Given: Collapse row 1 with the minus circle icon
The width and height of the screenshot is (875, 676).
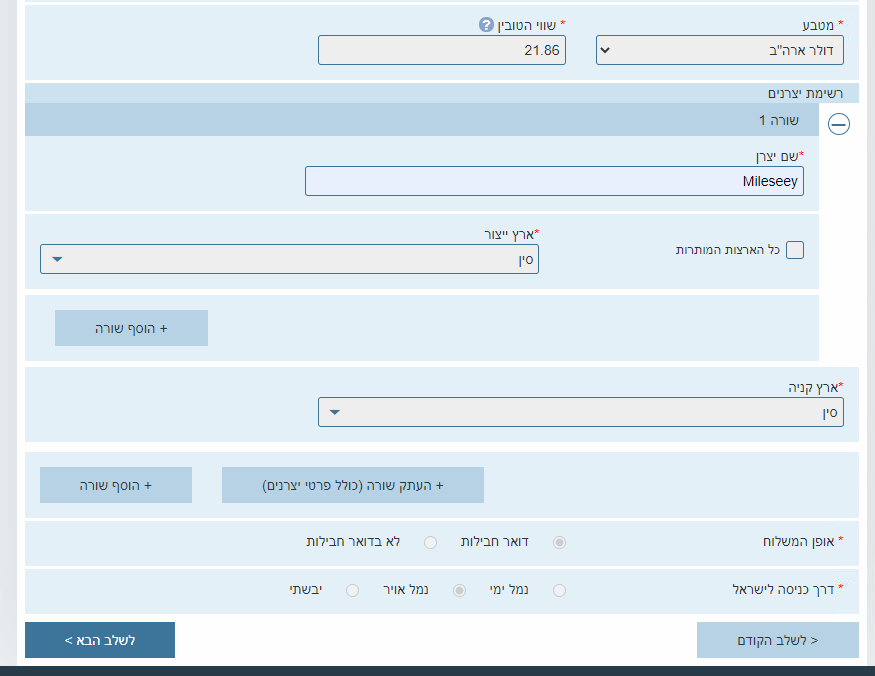Looking at the screenshot, I should click(839, 124).
